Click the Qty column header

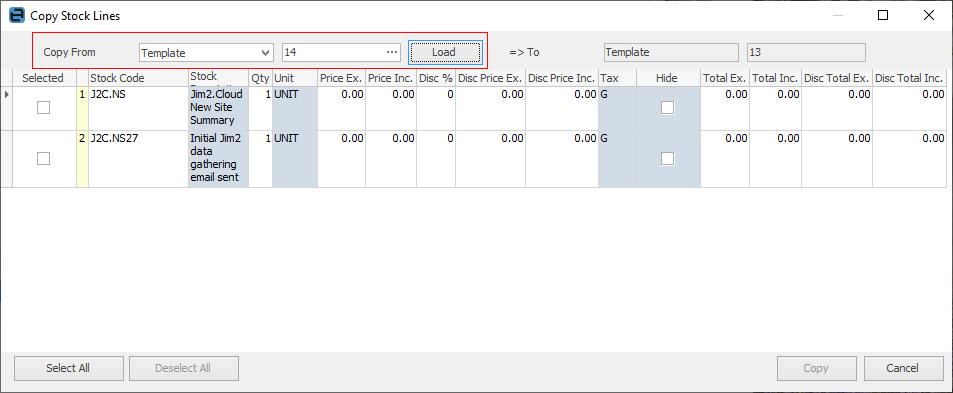(x=260, y=78)
